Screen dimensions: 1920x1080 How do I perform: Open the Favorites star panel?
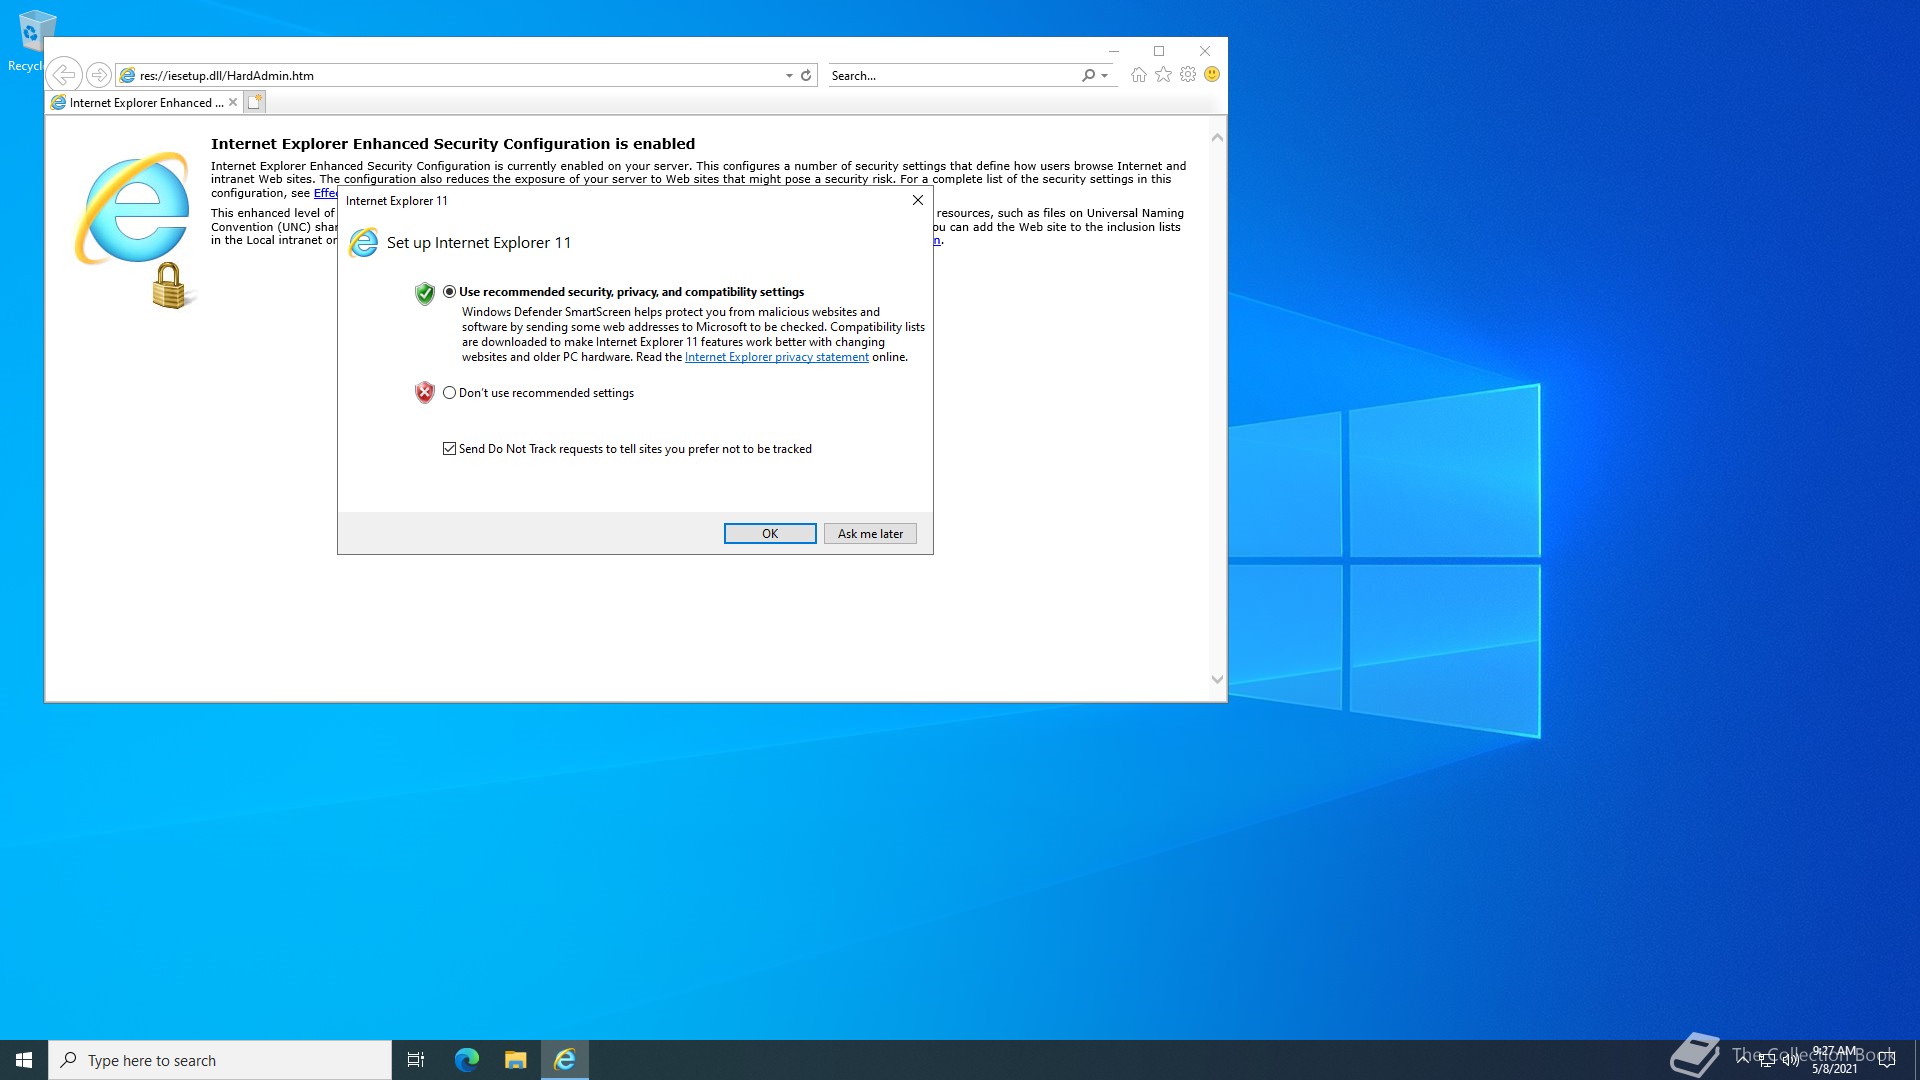(1163, 74)
